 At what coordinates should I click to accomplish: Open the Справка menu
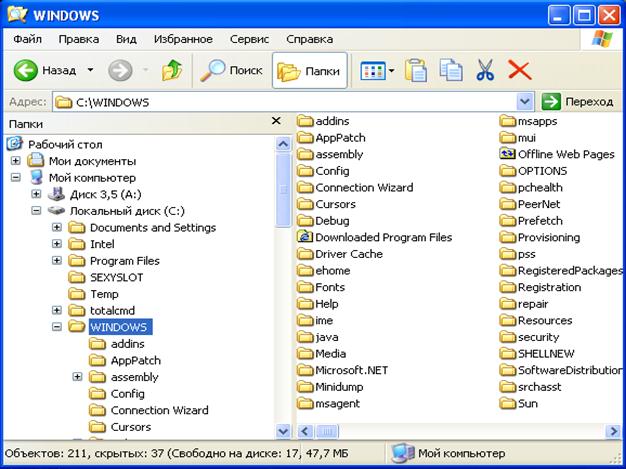(x=309, y=39)
